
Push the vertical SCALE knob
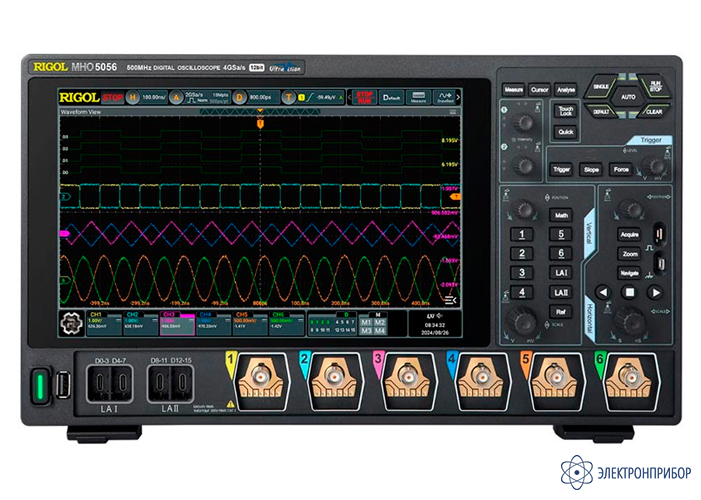[x=521, y=320]
